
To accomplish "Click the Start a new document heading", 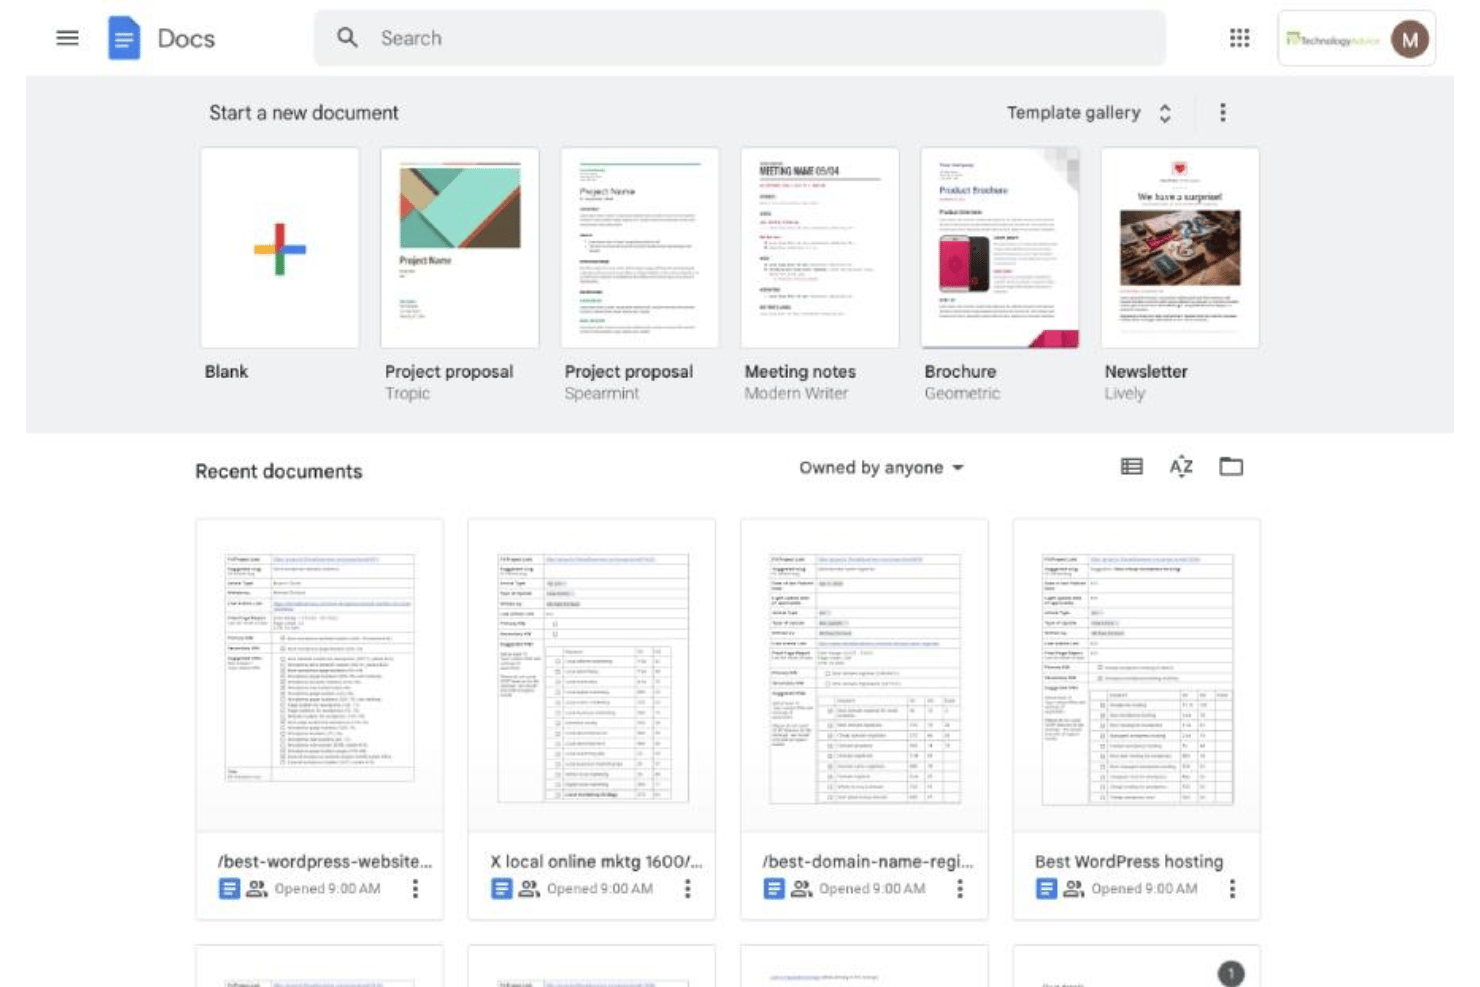I will click(x=304, y=113).
